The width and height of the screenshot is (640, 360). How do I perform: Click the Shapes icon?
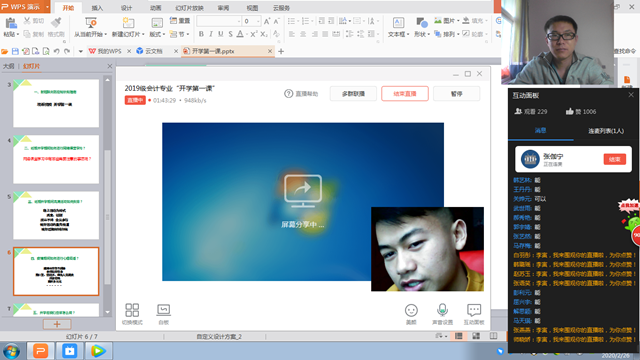422,22
